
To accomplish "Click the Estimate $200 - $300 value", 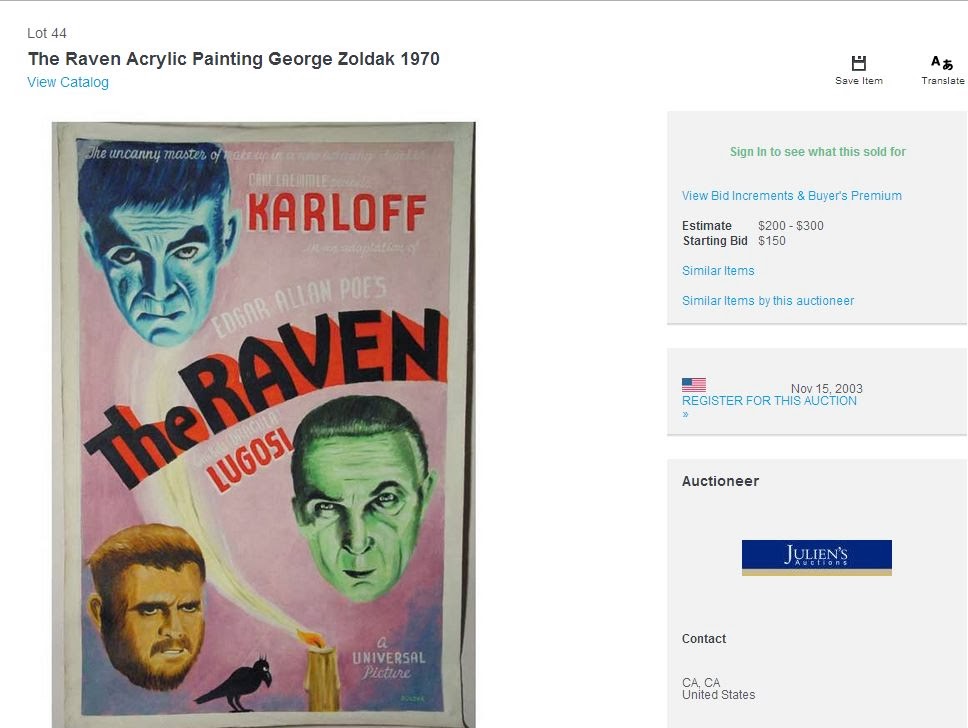I will pos(791,226).
